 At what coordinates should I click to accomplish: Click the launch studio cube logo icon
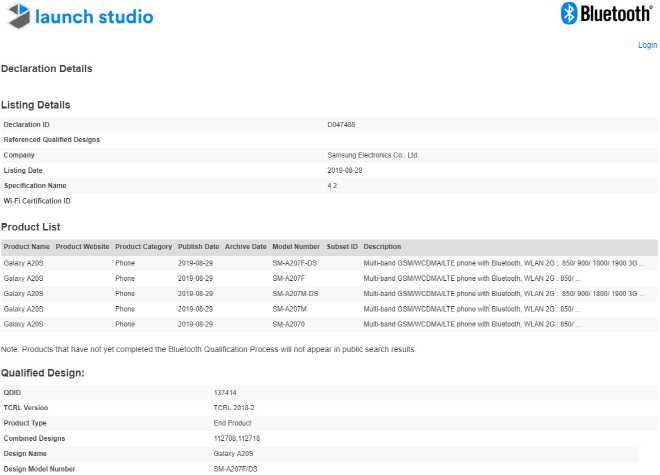(x=19, y=16)
